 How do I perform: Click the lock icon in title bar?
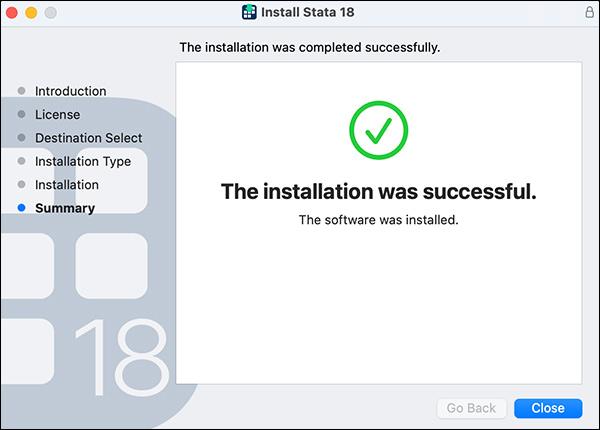588,13
